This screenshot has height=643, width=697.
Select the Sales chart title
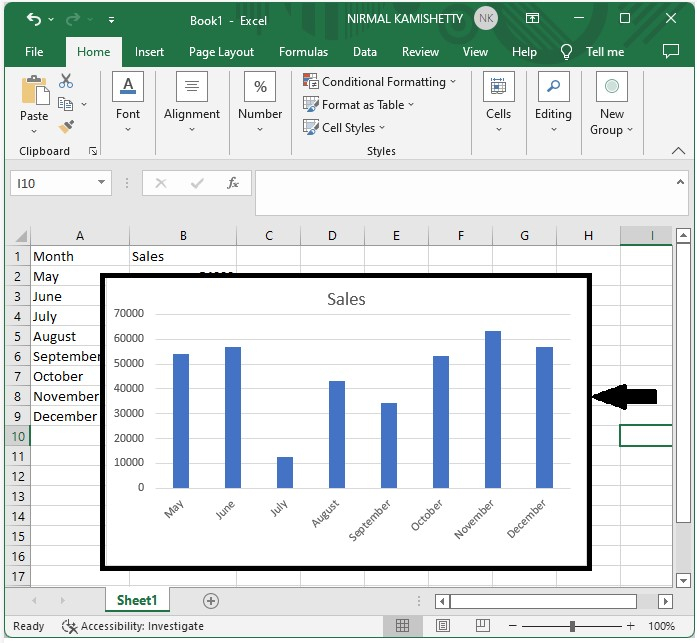pos(346,299)
